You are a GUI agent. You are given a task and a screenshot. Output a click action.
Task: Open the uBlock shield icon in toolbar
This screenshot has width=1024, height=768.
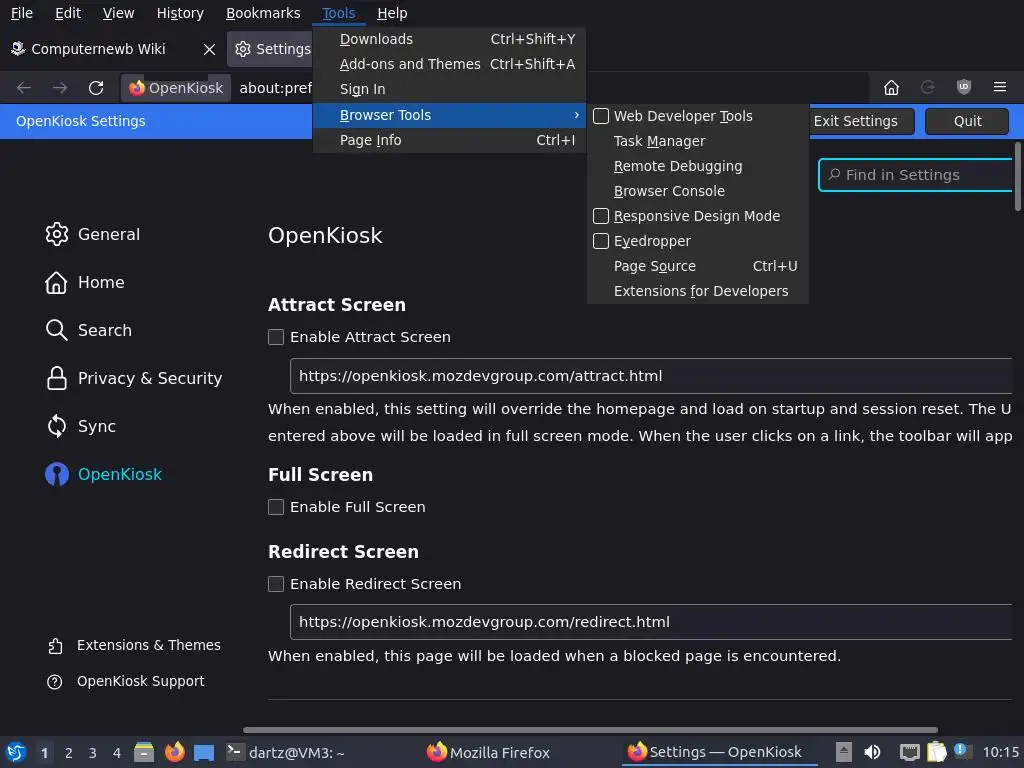[964, 87]
